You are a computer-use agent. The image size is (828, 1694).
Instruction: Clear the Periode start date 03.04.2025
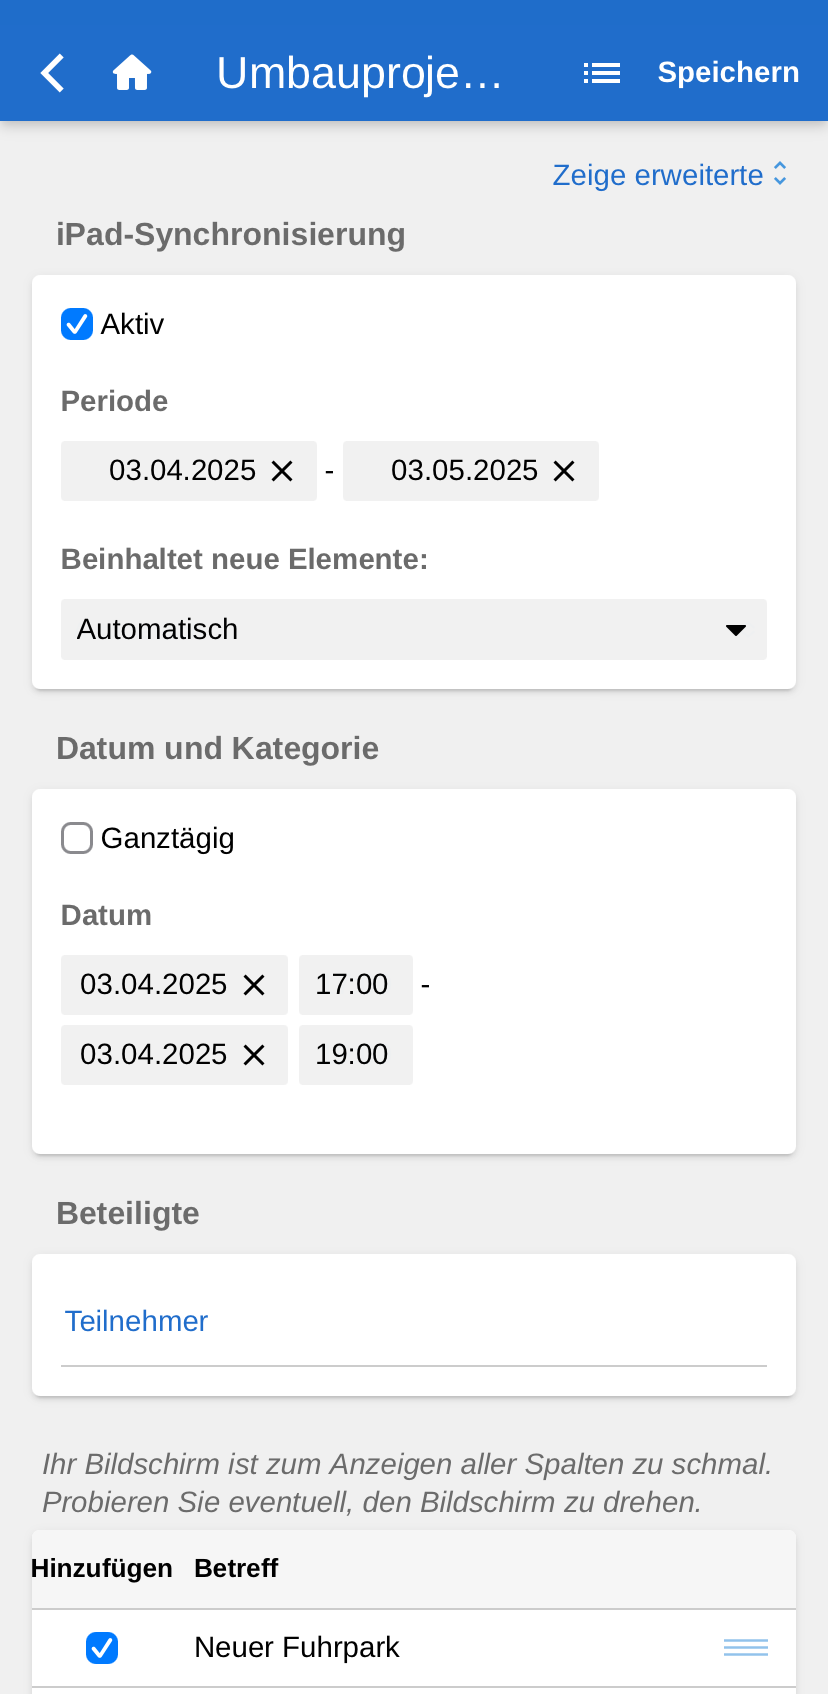(283, 471)
